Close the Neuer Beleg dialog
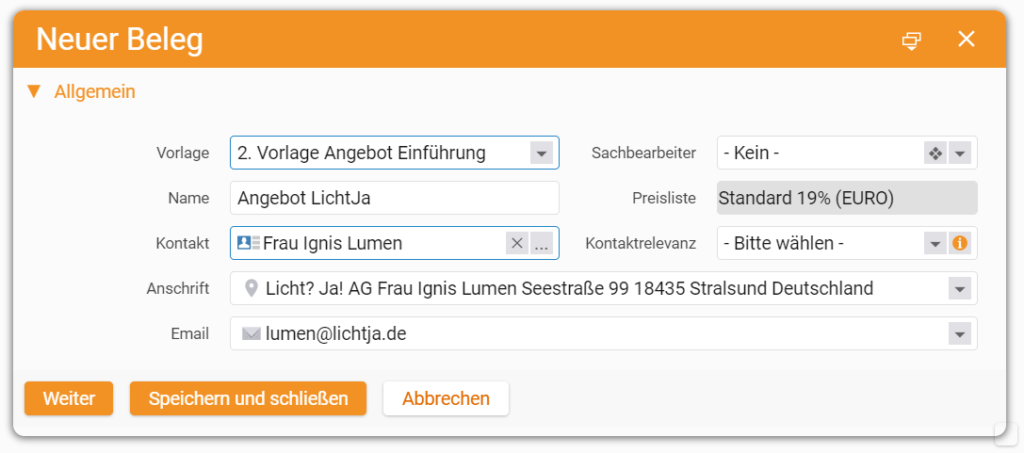This screenshot has height=453, width=1024. tap(966, 39)
